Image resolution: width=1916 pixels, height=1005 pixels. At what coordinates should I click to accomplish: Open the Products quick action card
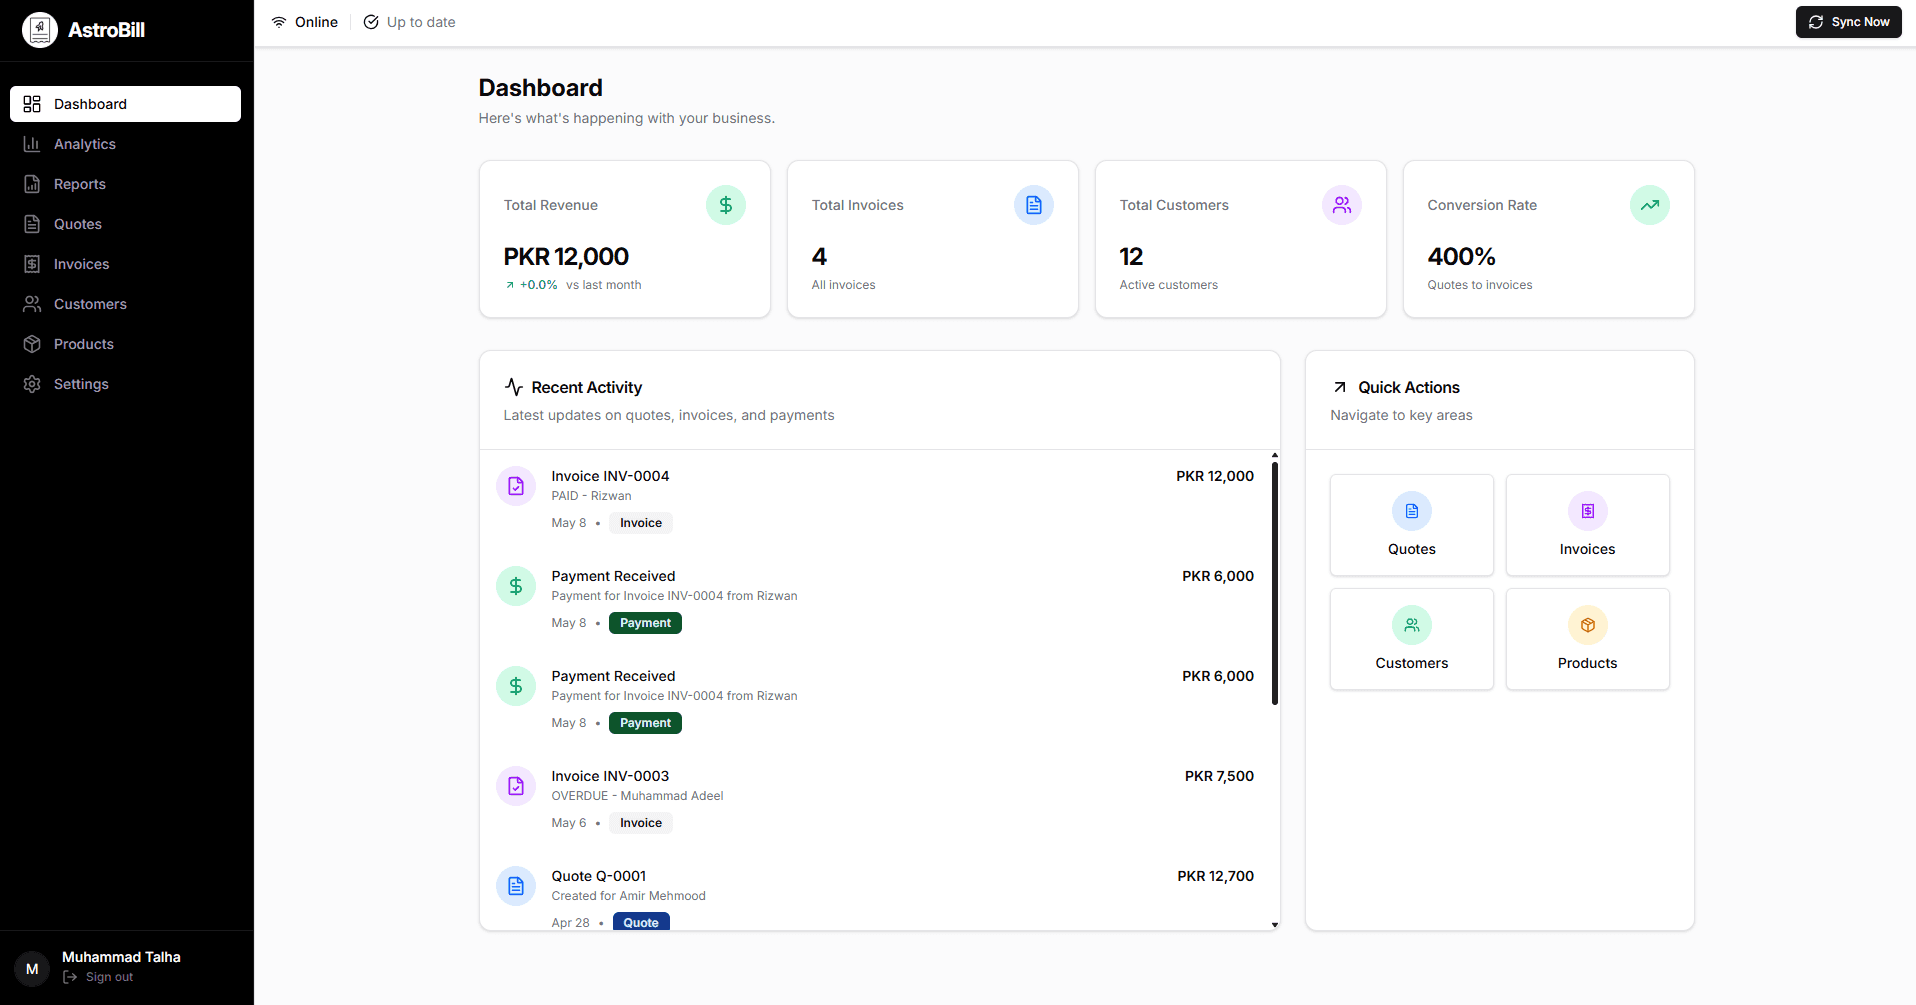point(1587,639)
